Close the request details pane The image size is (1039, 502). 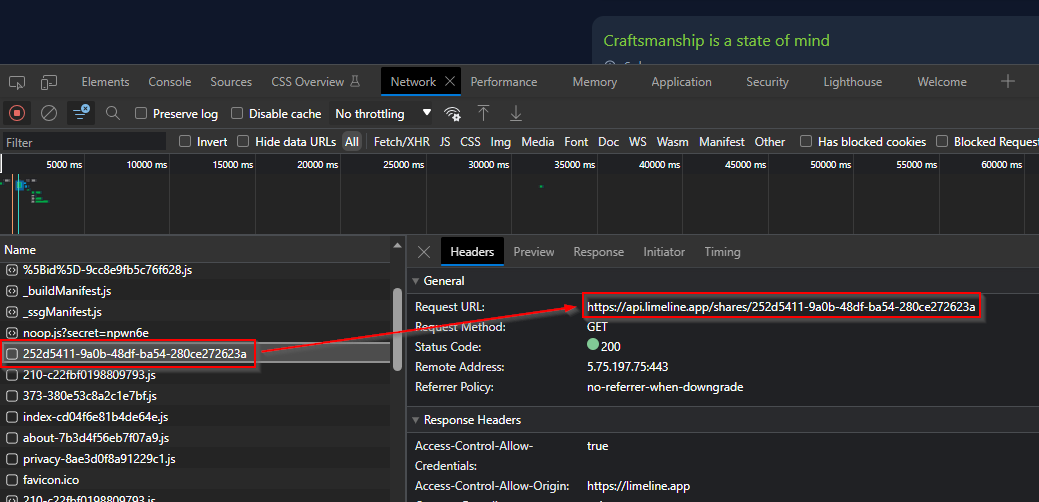coord(424,252)
